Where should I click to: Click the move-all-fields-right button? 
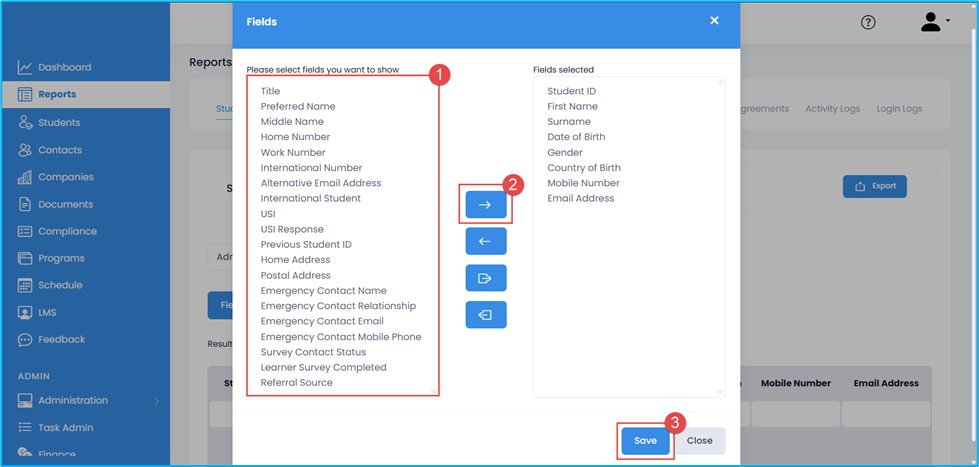(485, 278)
